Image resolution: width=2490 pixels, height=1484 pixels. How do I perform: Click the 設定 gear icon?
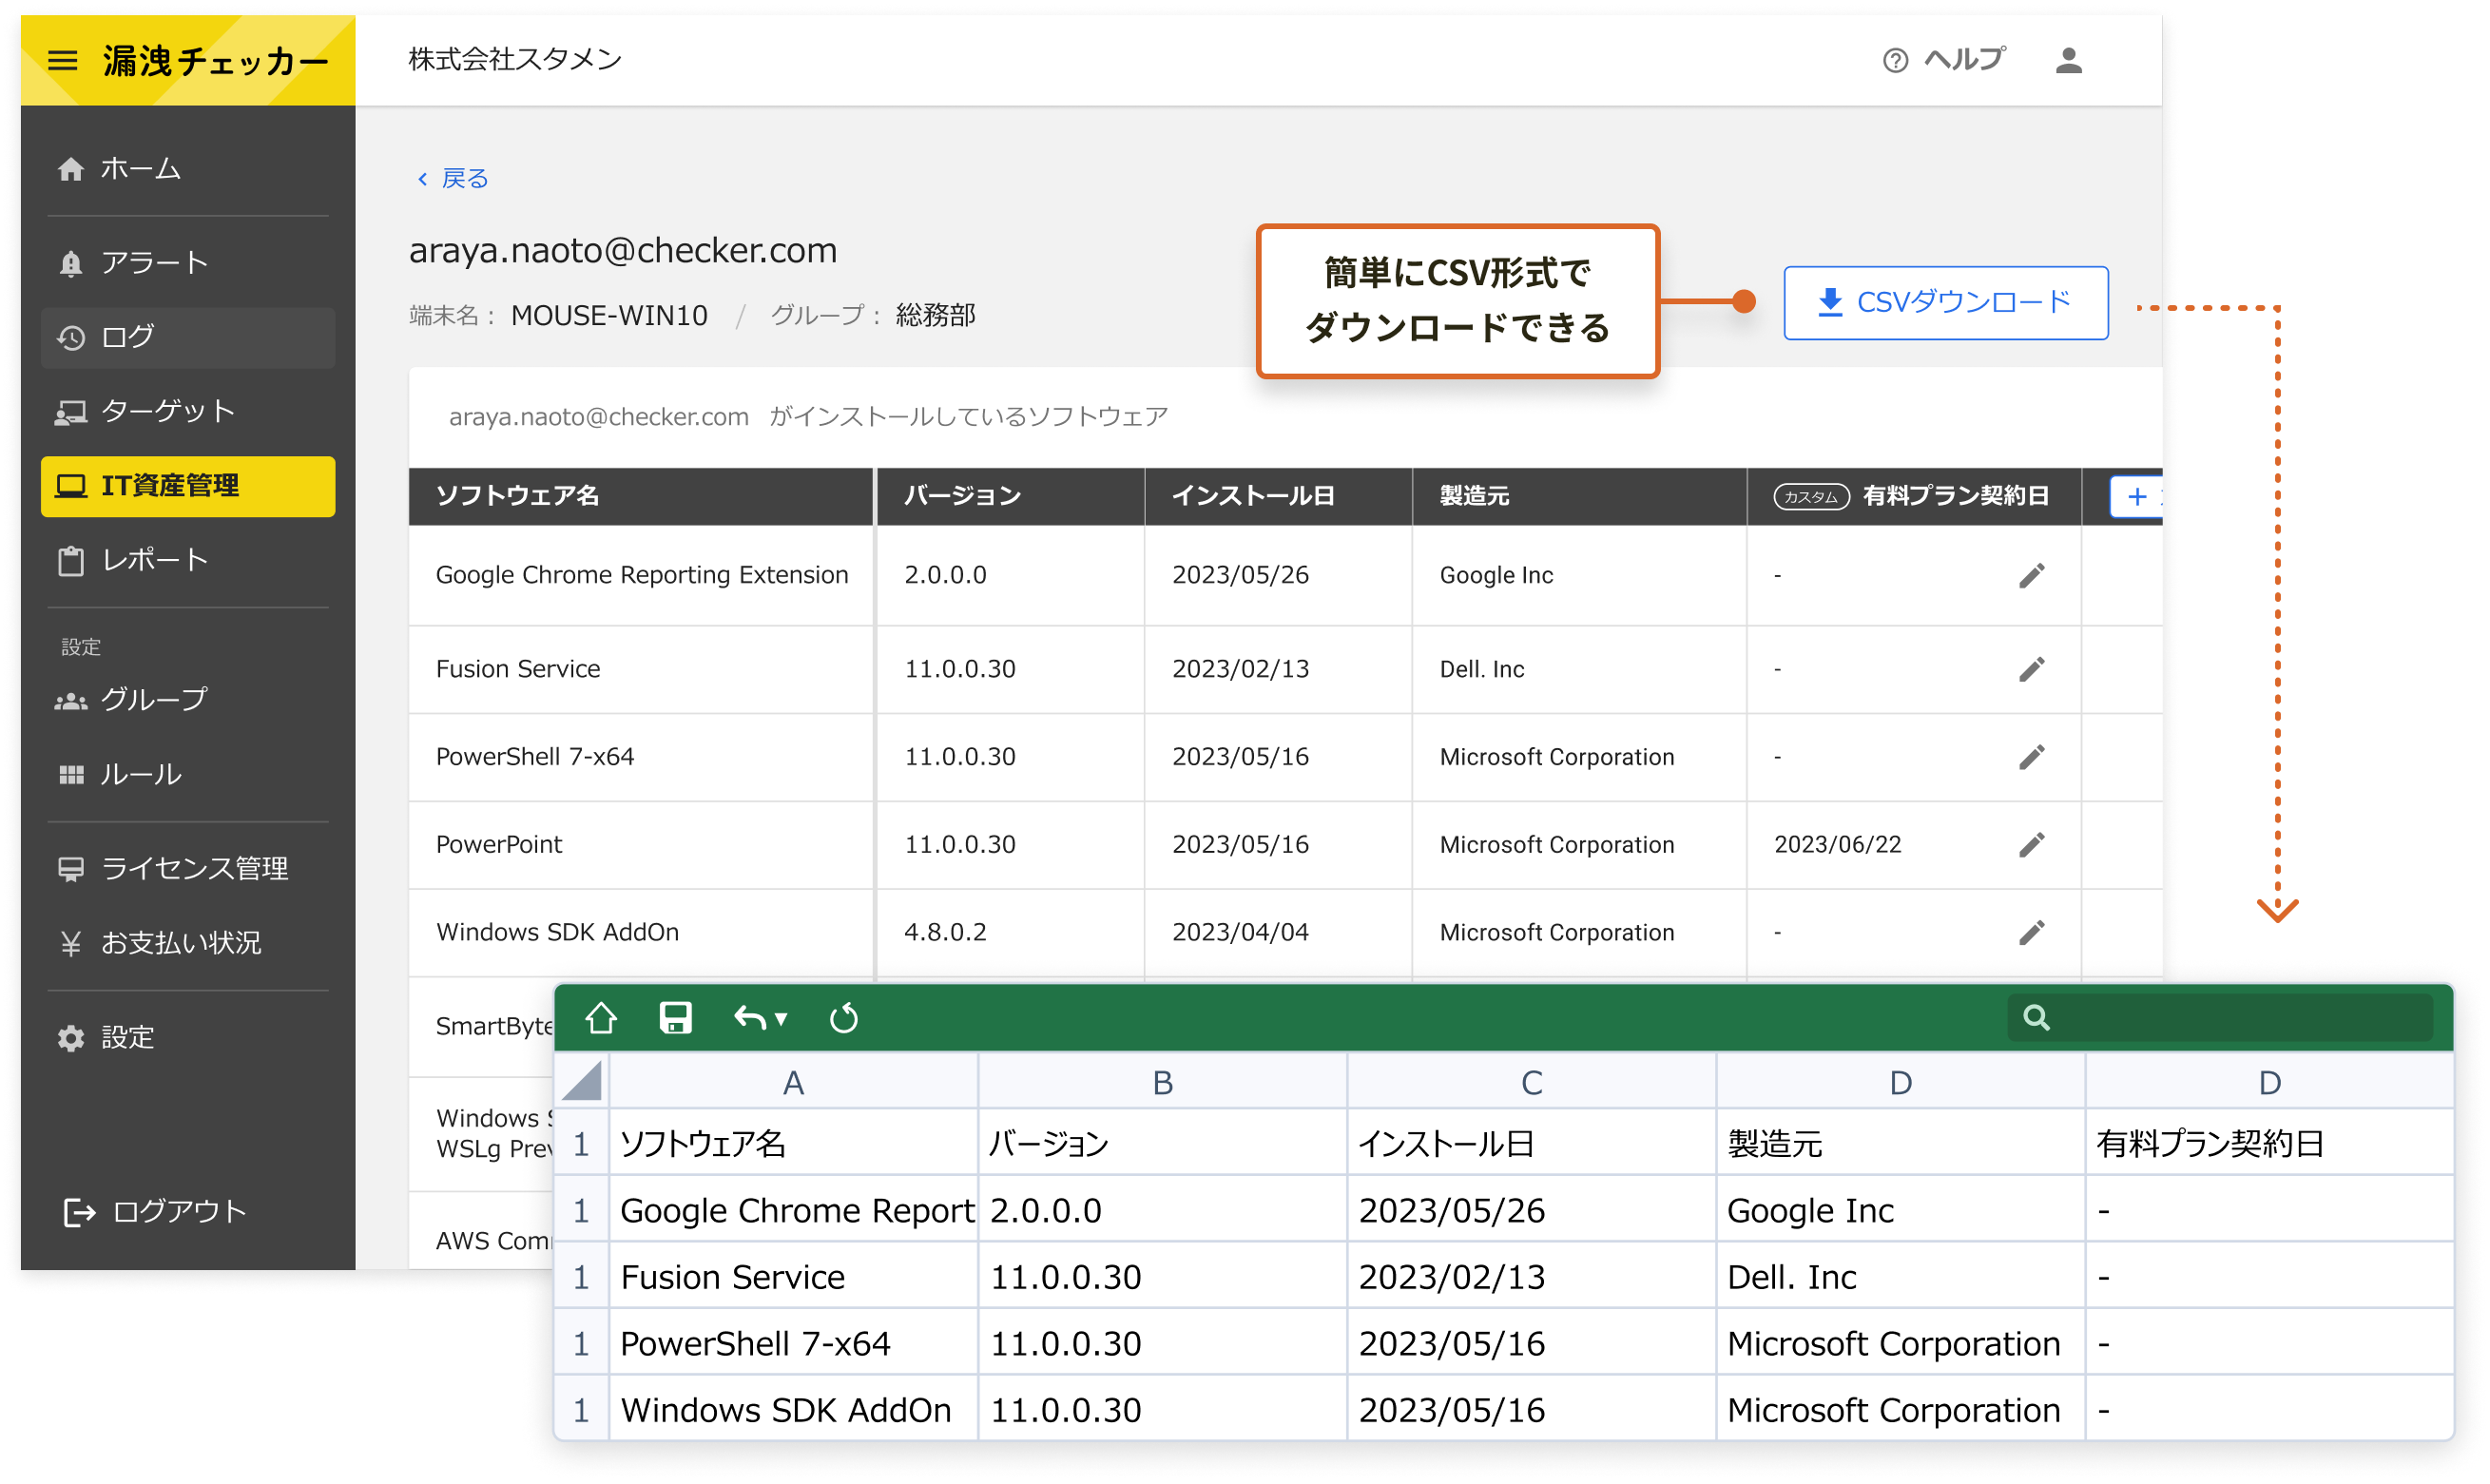(70, 1038)
